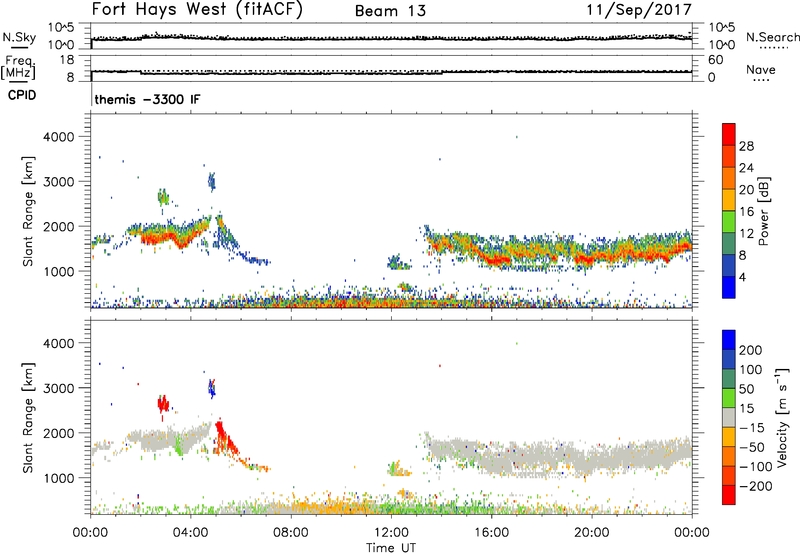Select the light green 12–16 dB Power swatch

click(x=729, y=221)
